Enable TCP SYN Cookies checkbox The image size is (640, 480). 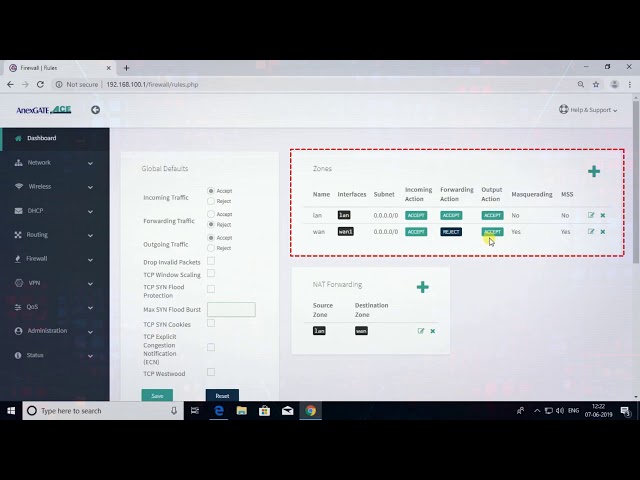pyautogui.click(x=211, y=323)
